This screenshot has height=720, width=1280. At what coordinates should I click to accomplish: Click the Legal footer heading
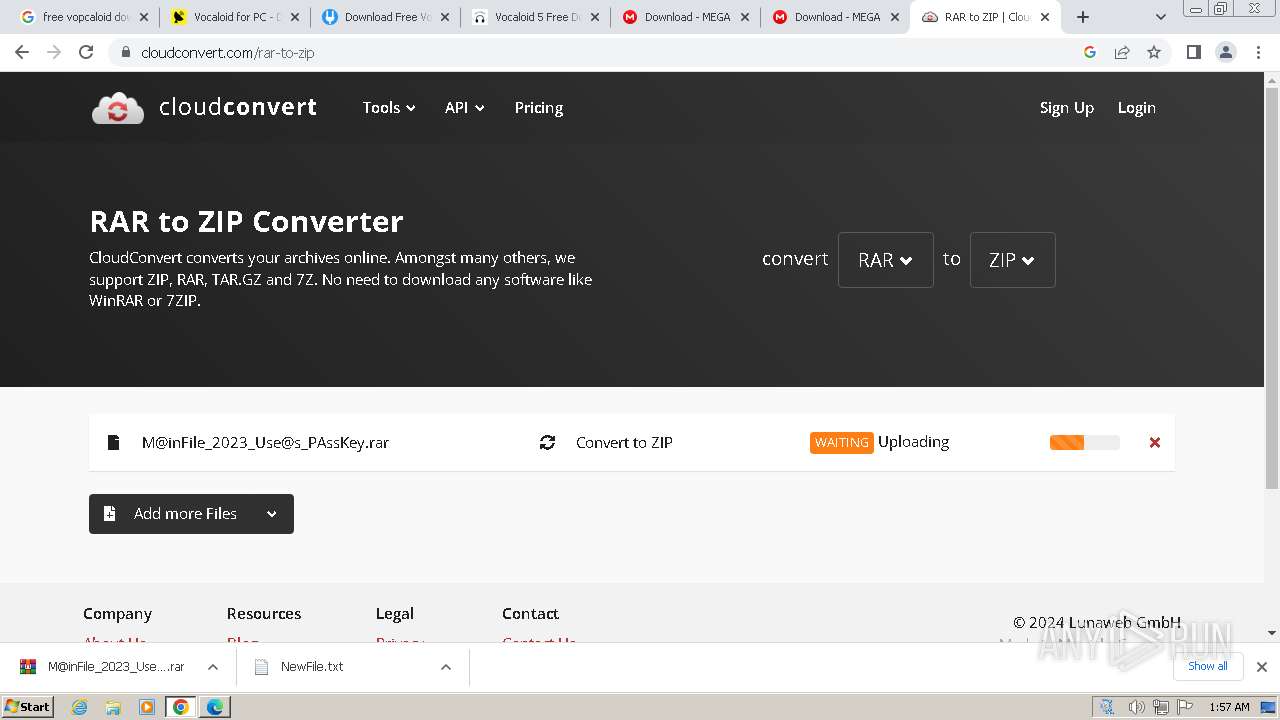[395, 614]
